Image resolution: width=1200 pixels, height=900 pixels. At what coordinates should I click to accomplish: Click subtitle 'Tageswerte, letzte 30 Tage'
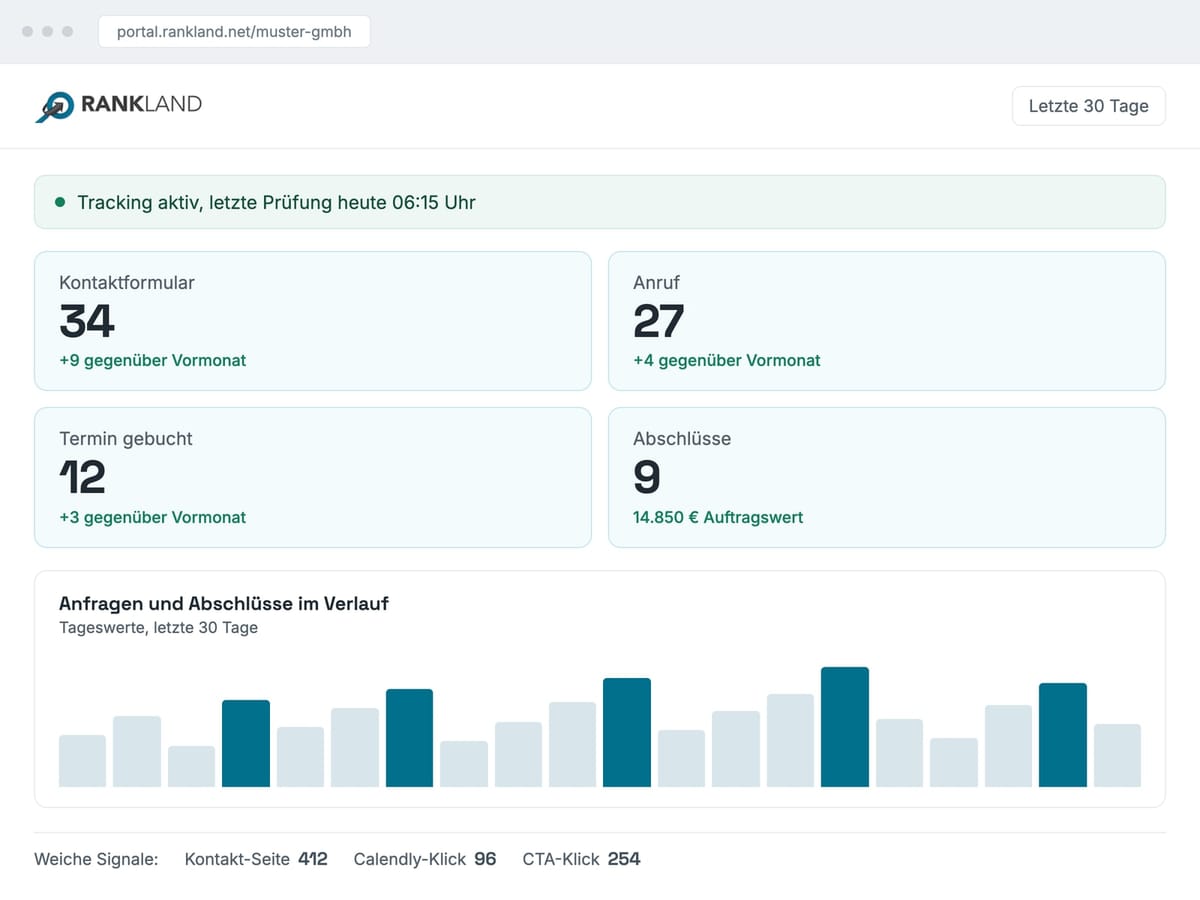(159, 628)
